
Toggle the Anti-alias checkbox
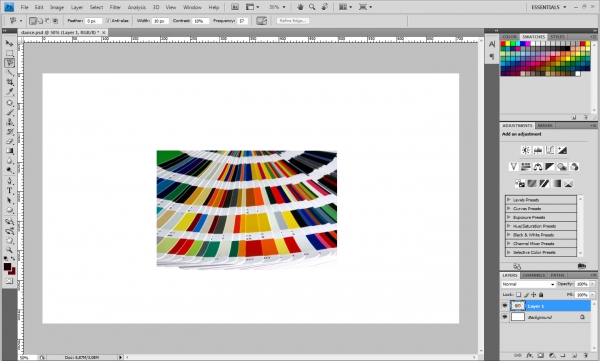tap(108, 21)
